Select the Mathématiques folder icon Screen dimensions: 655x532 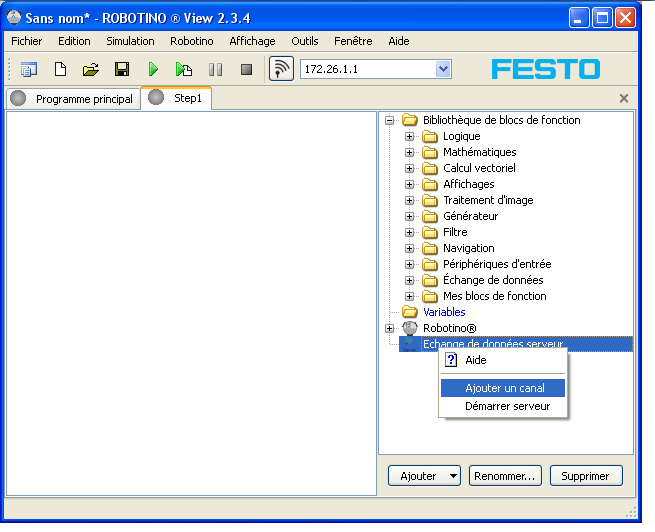pos(429,152)
